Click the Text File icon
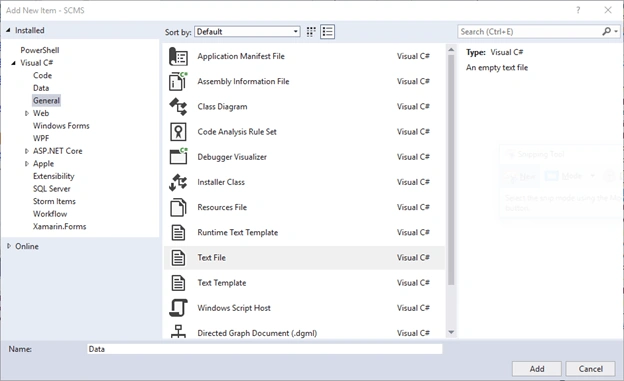624x381 pixels. [x=178, y=258]
